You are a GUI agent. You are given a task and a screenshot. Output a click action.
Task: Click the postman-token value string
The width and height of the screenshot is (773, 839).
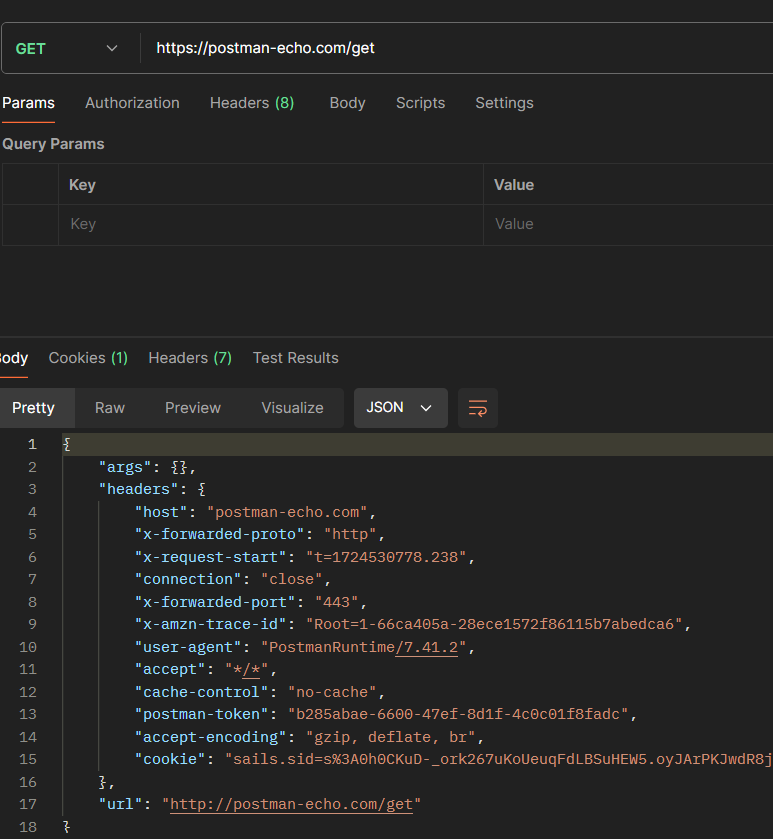(458, 714)
